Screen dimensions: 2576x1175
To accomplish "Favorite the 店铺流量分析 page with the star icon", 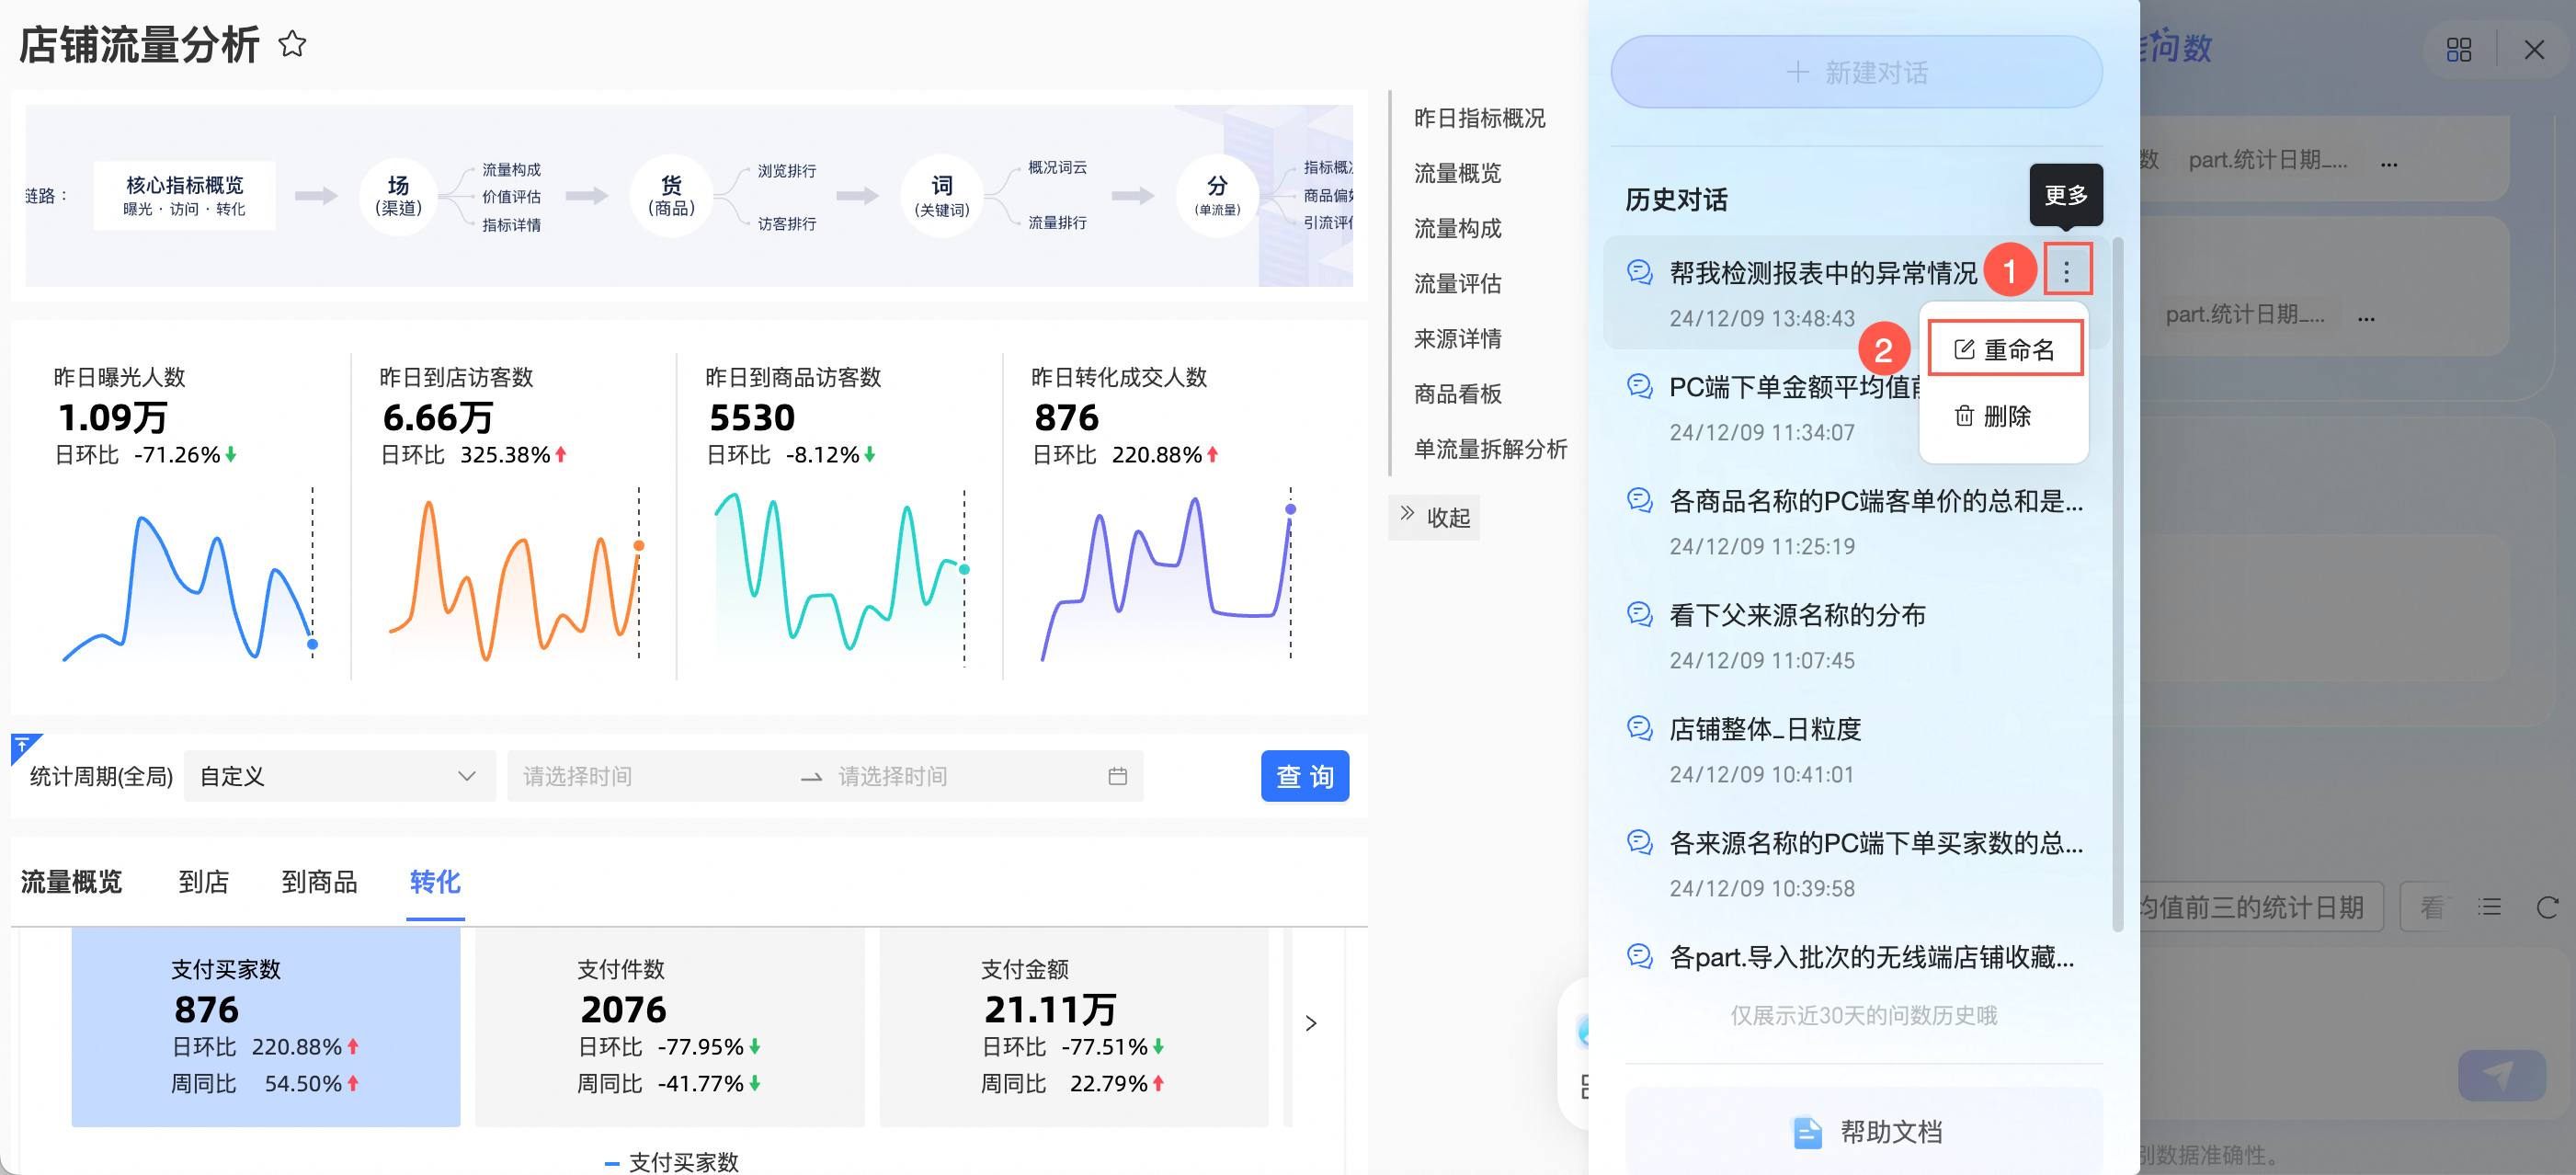I will click(x=292, y=44).
